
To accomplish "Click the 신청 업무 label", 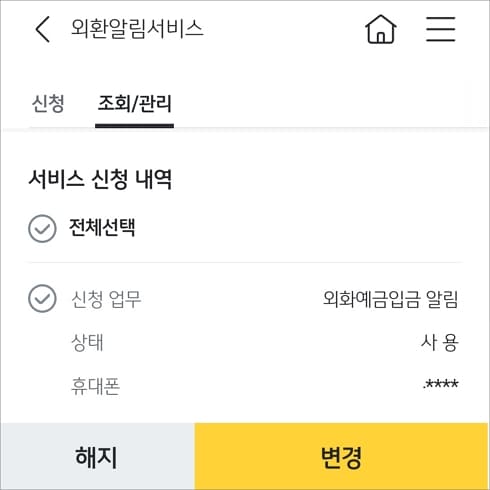I will tap(106, 299).
